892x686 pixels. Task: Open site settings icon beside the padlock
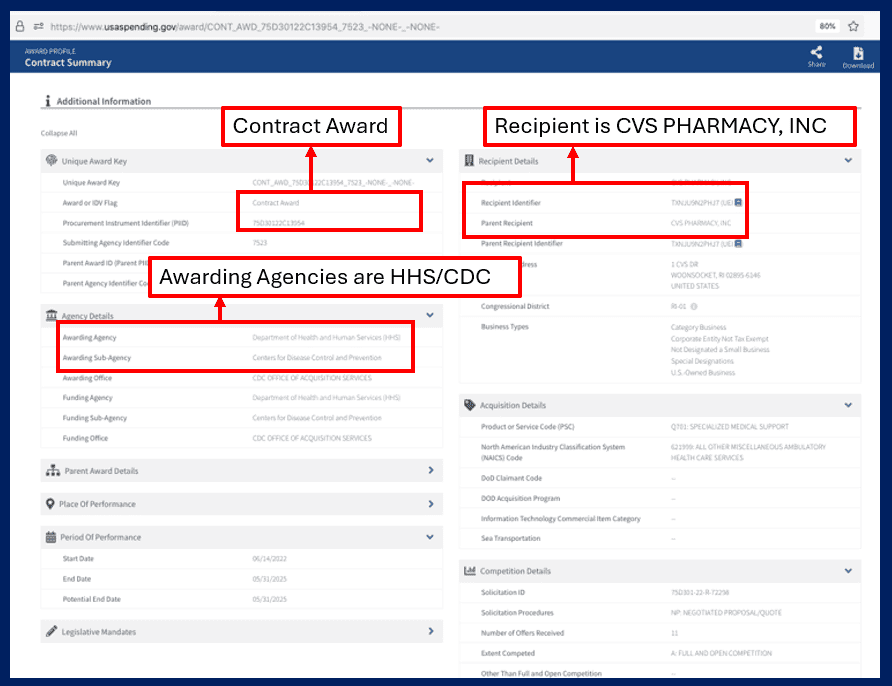point(38,26)
